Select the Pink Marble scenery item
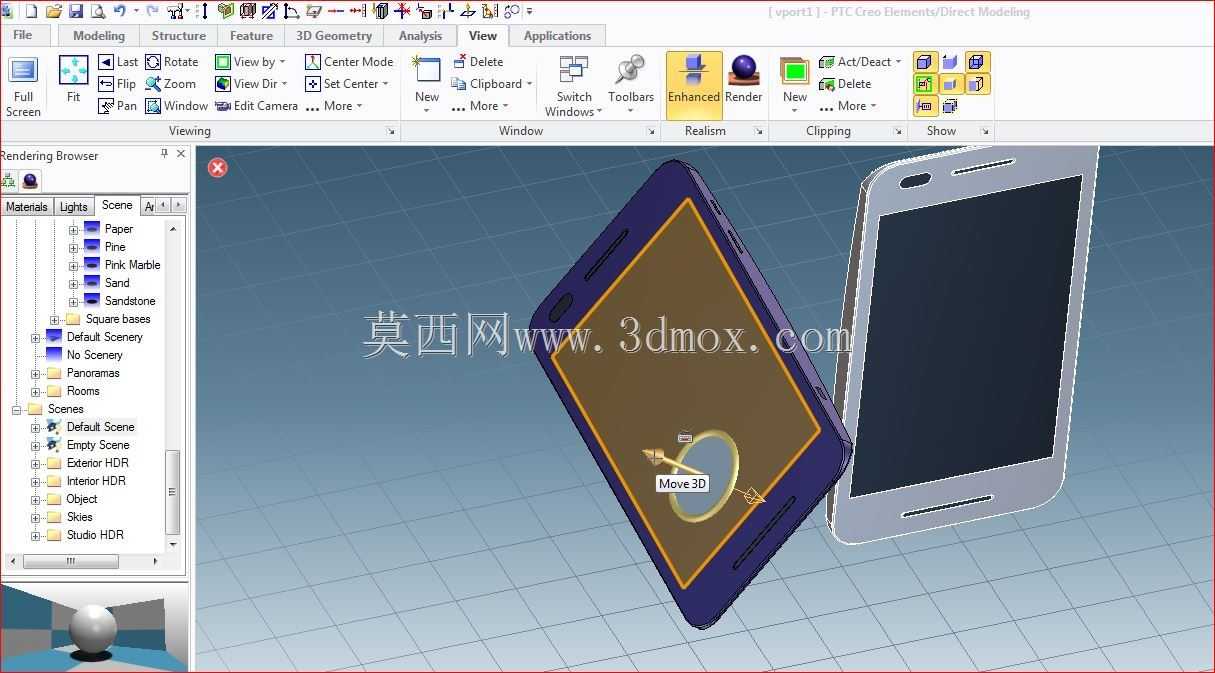Screen dimensions: 1215x673 (x=132, y=265)
